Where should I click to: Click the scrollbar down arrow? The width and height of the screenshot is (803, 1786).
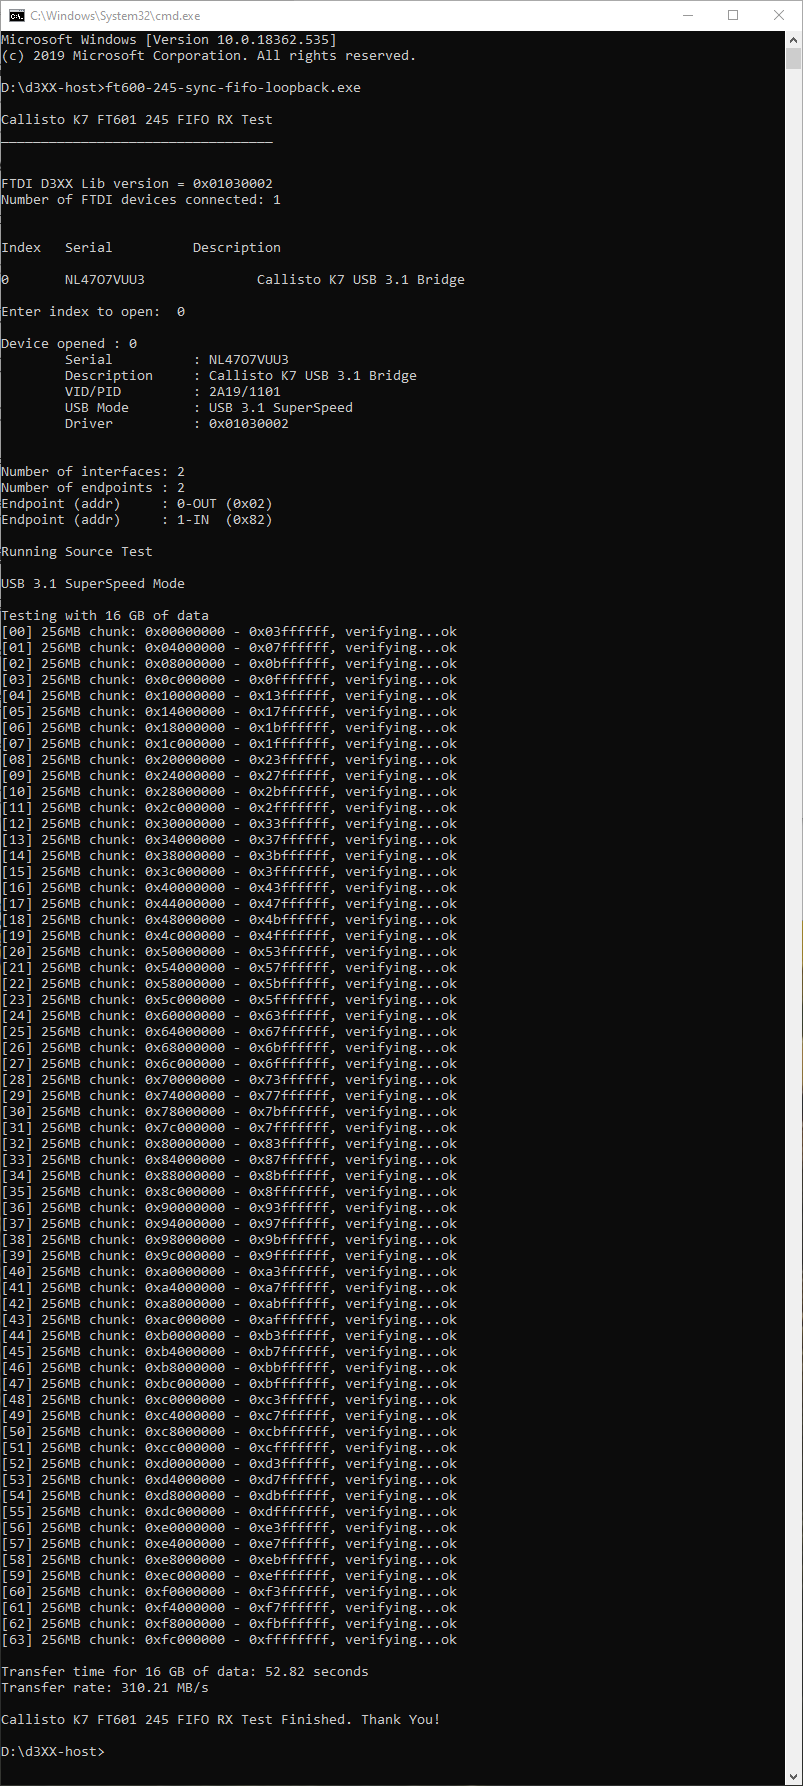[x=794, y=1776]
